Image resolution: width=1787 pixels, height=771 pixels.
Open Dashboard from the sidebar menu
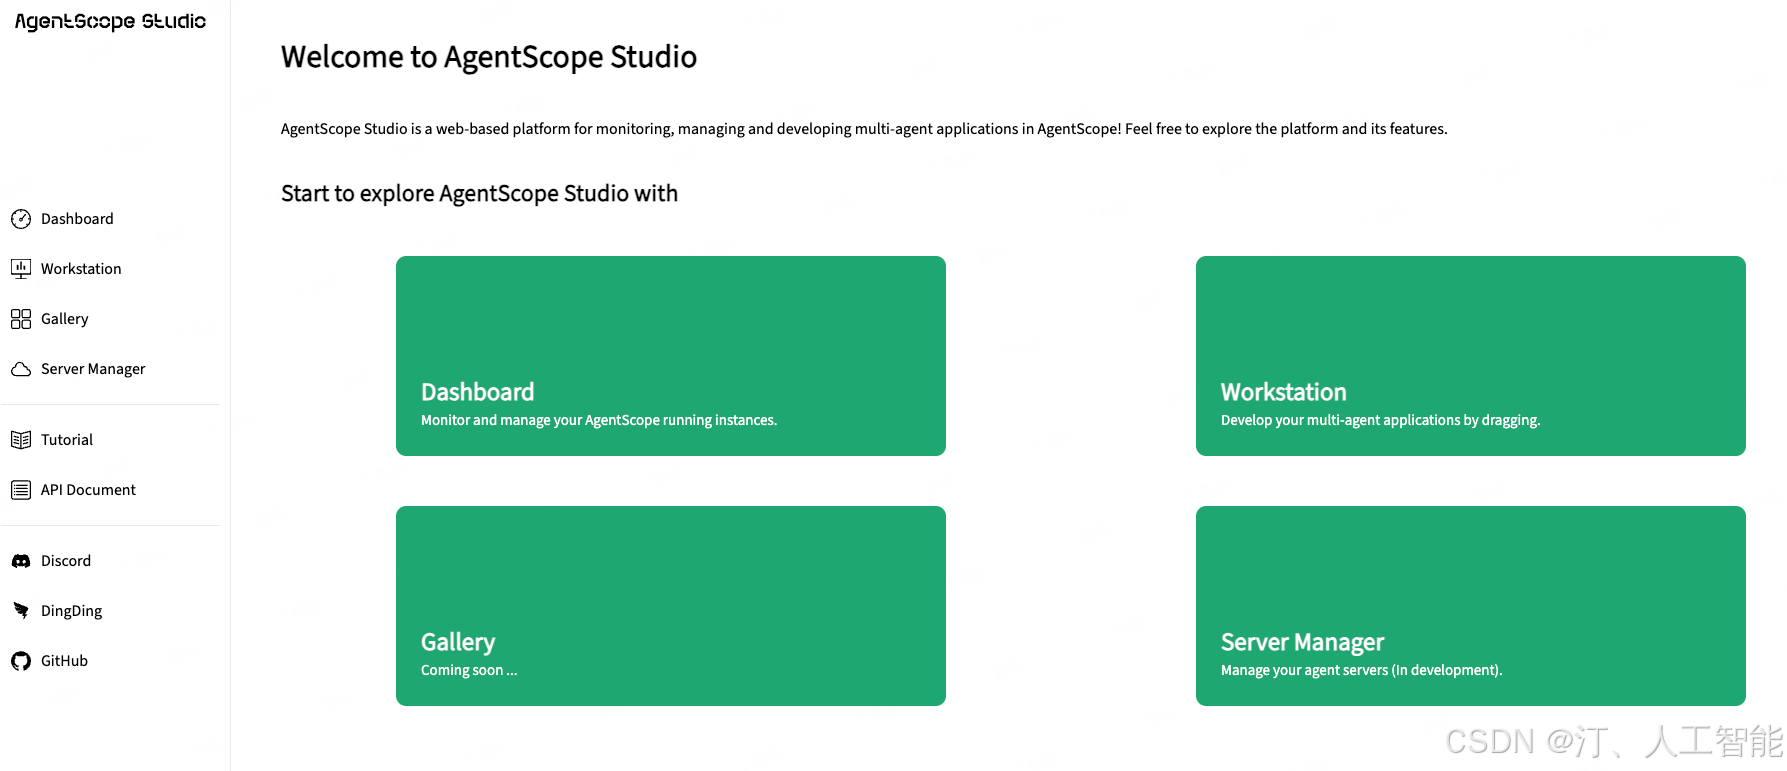77,219
